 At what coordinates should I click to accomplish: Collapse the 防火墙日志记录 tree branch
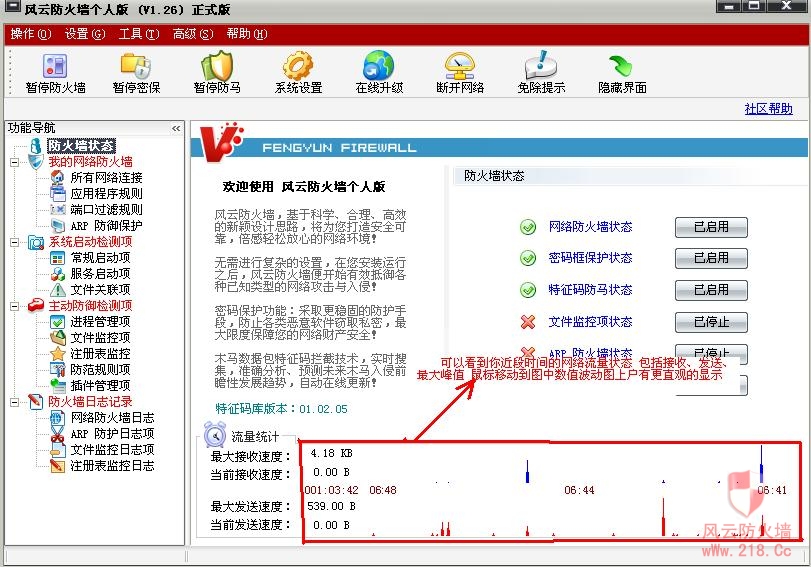[x=14, y=402]
